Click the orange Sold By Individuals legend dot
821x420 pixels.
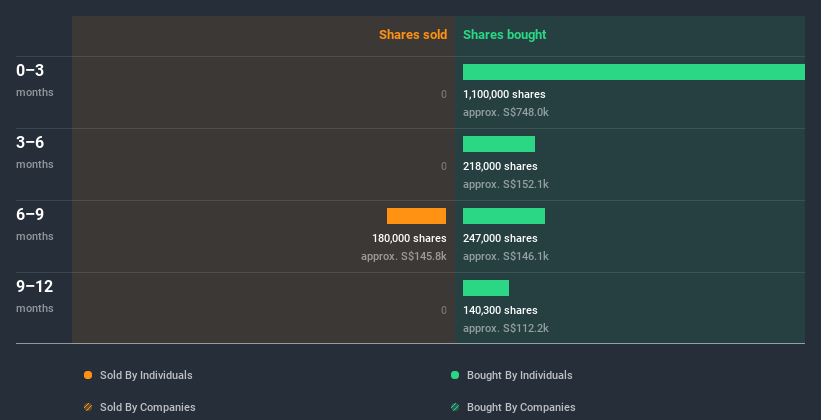pyautogui.click(x=88, y=375)
